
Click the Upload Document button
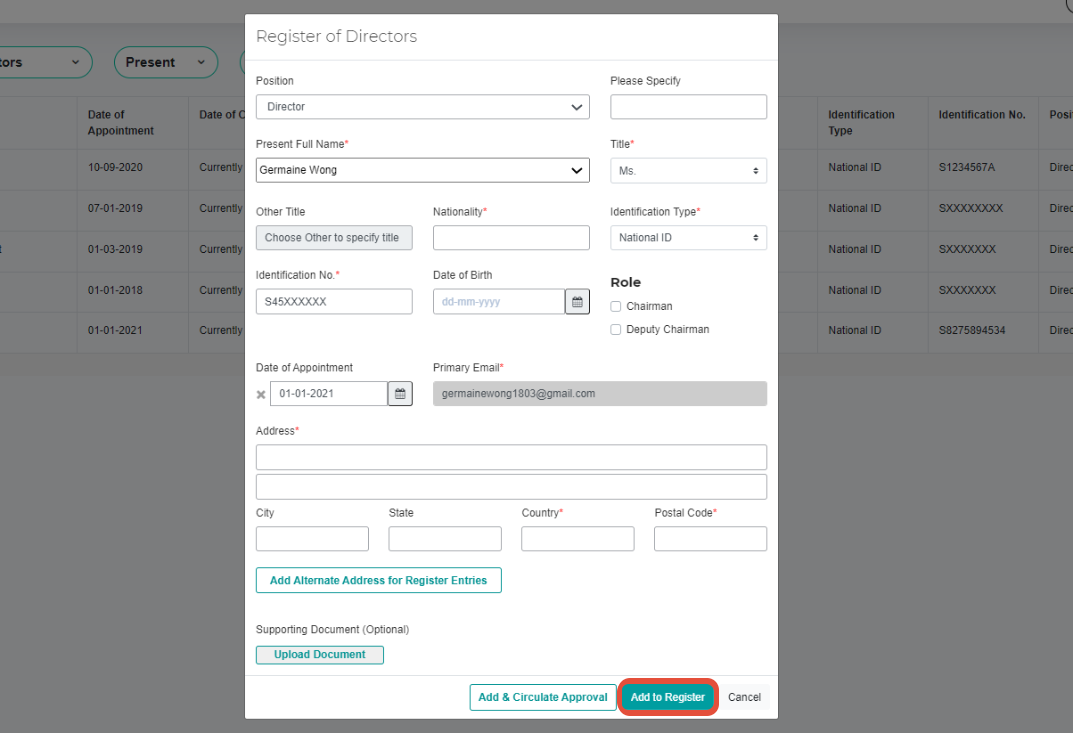(x=319, y=654)
